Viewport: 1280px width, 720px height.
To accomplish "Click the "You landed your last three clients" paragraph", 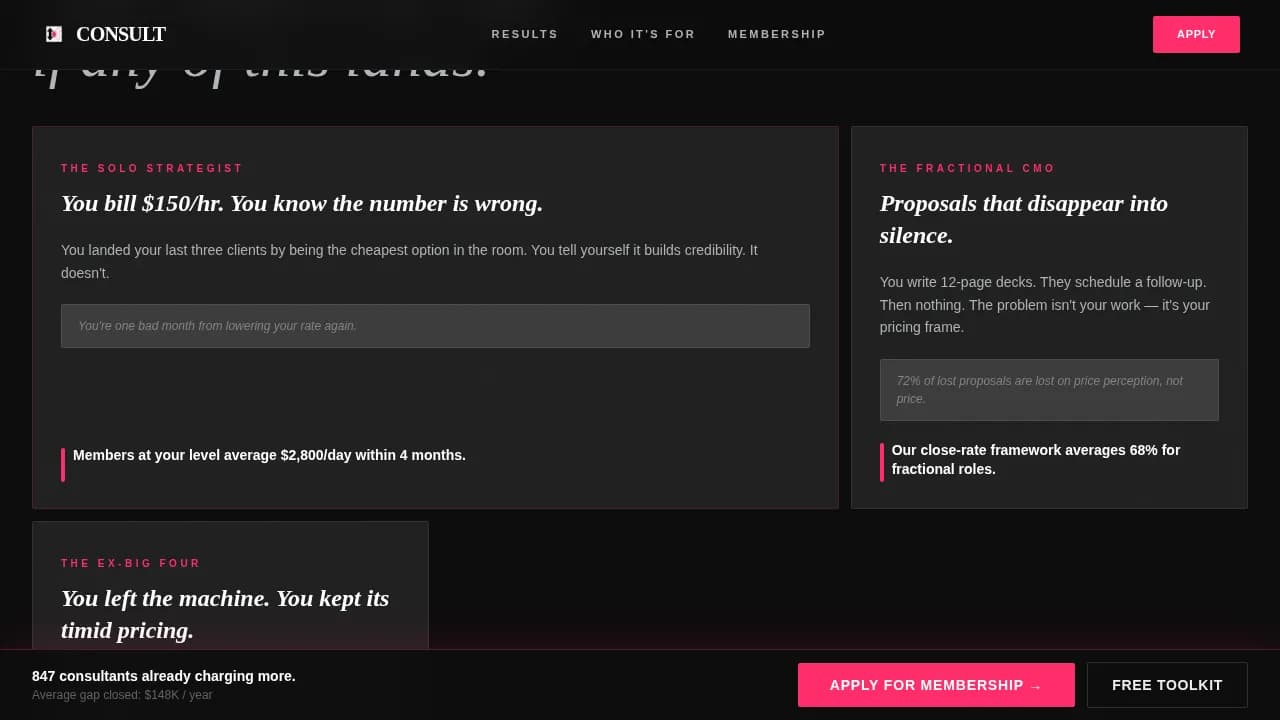I will [409, 261].
